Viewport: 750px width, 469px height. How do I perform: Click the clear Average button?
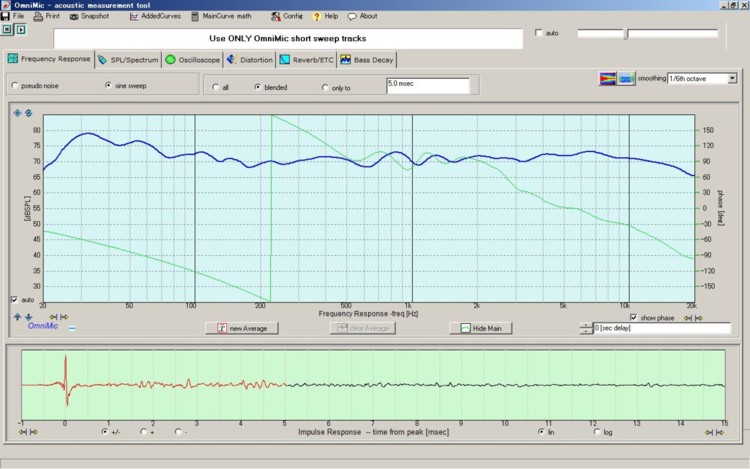pos(363,328)
